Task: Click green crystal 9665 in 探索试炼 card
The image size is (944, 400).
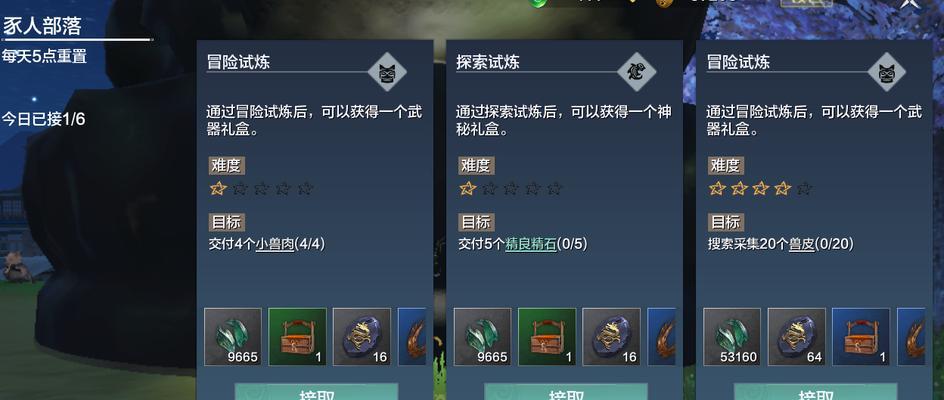Action: [482, 337]
